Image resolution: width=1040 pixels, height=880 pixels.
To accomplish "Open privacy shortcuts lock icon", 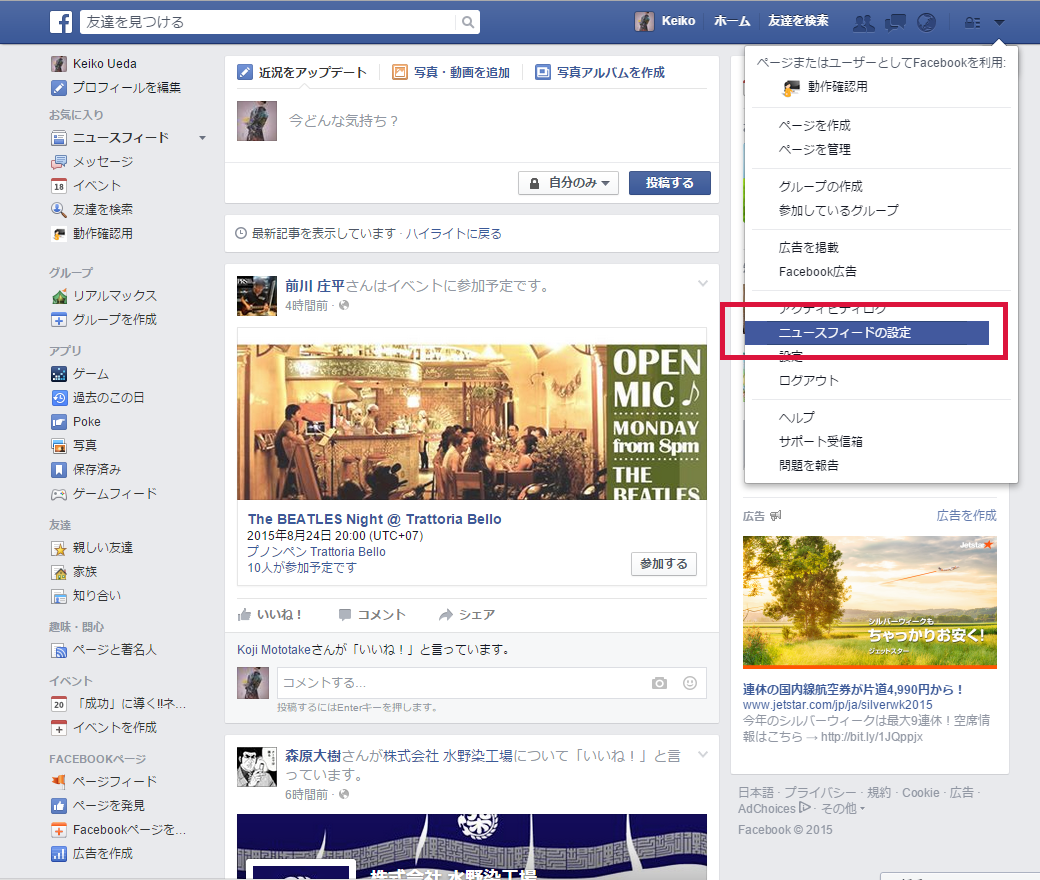I will (x=972, y=23).
